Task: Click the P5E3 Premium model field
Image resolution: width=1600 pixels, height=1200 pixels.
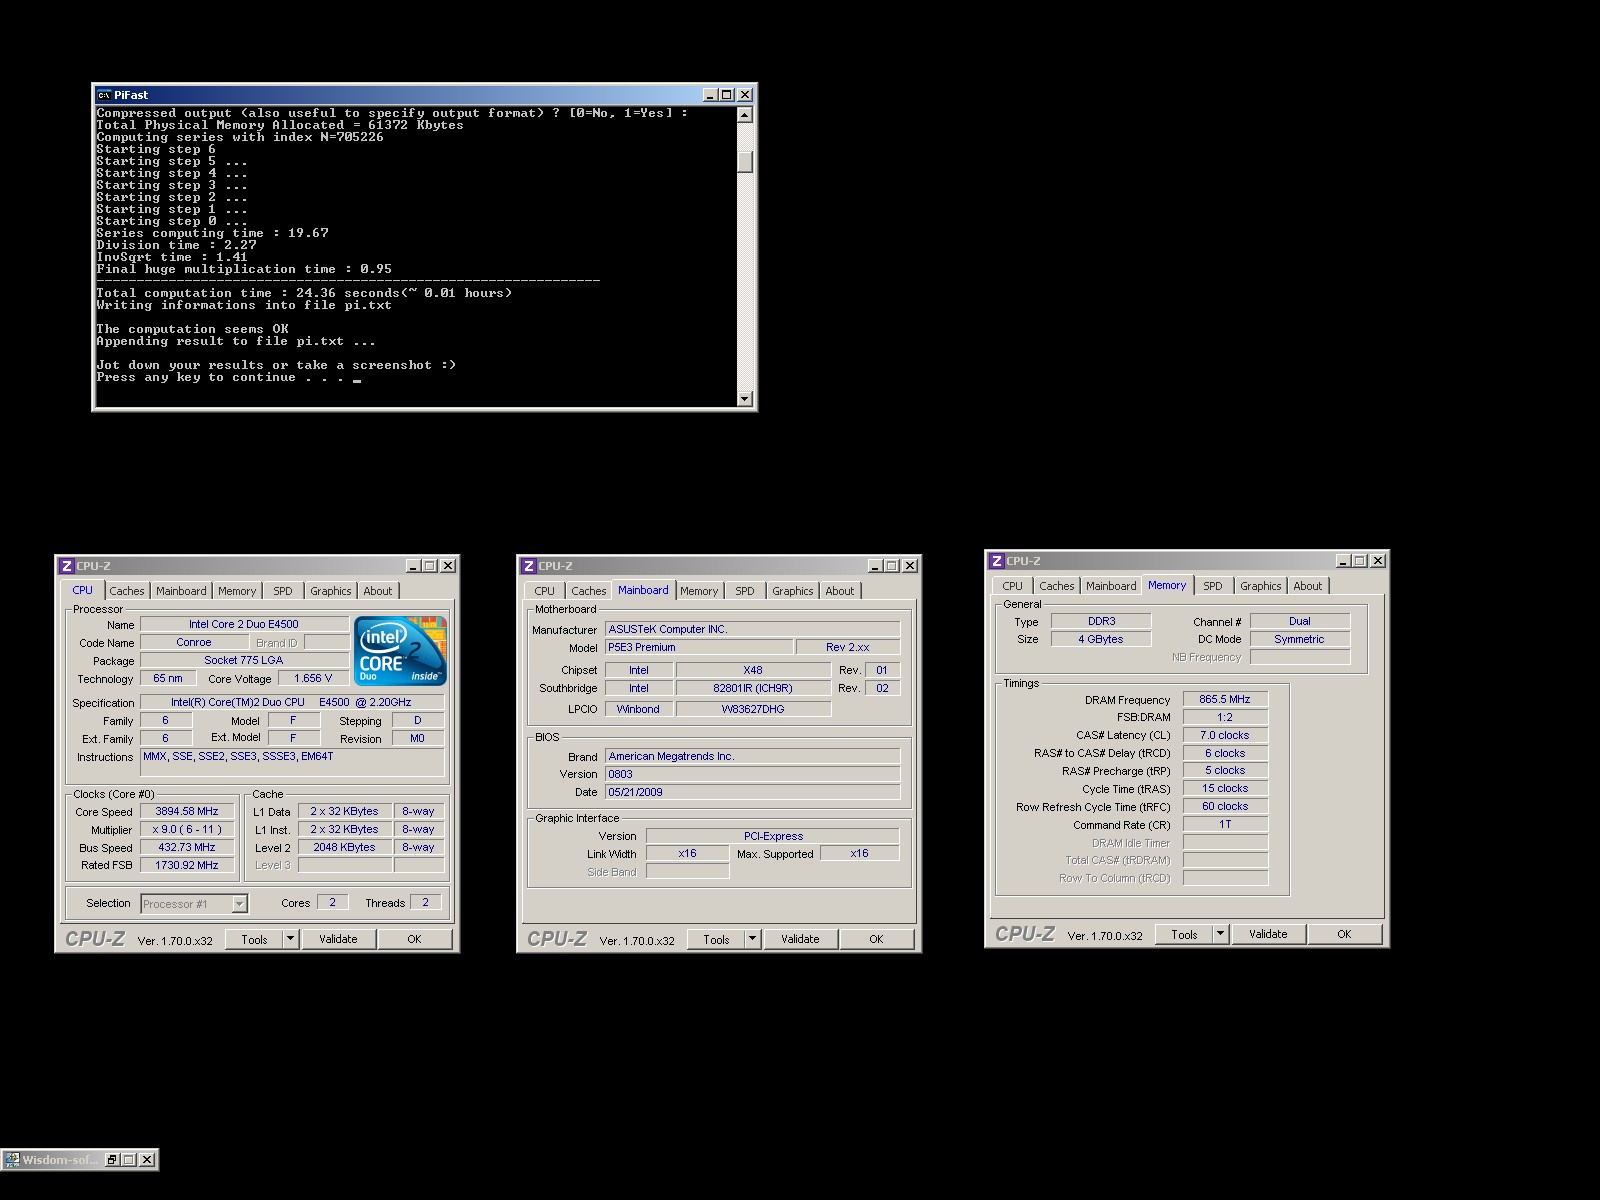Action: [699, 647]
